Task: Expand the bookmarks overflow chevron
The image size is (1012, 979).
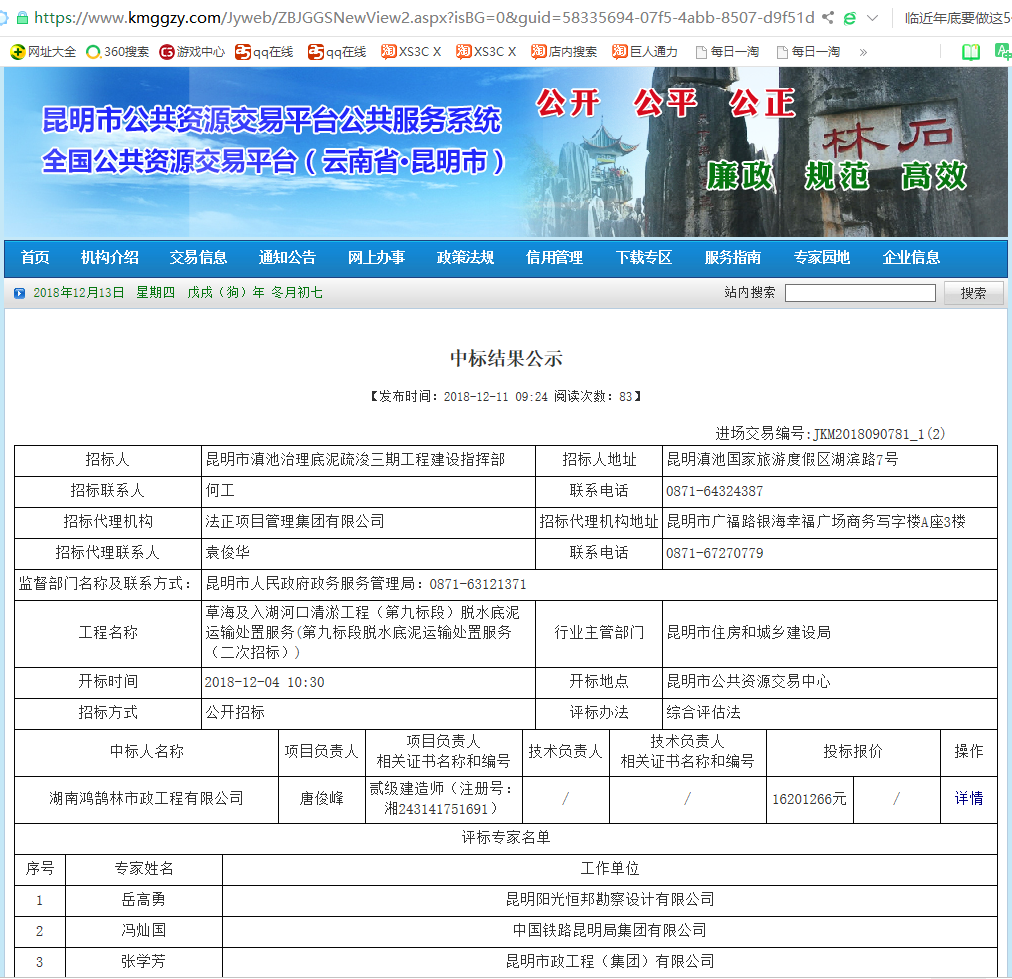Action: point(863,52)
